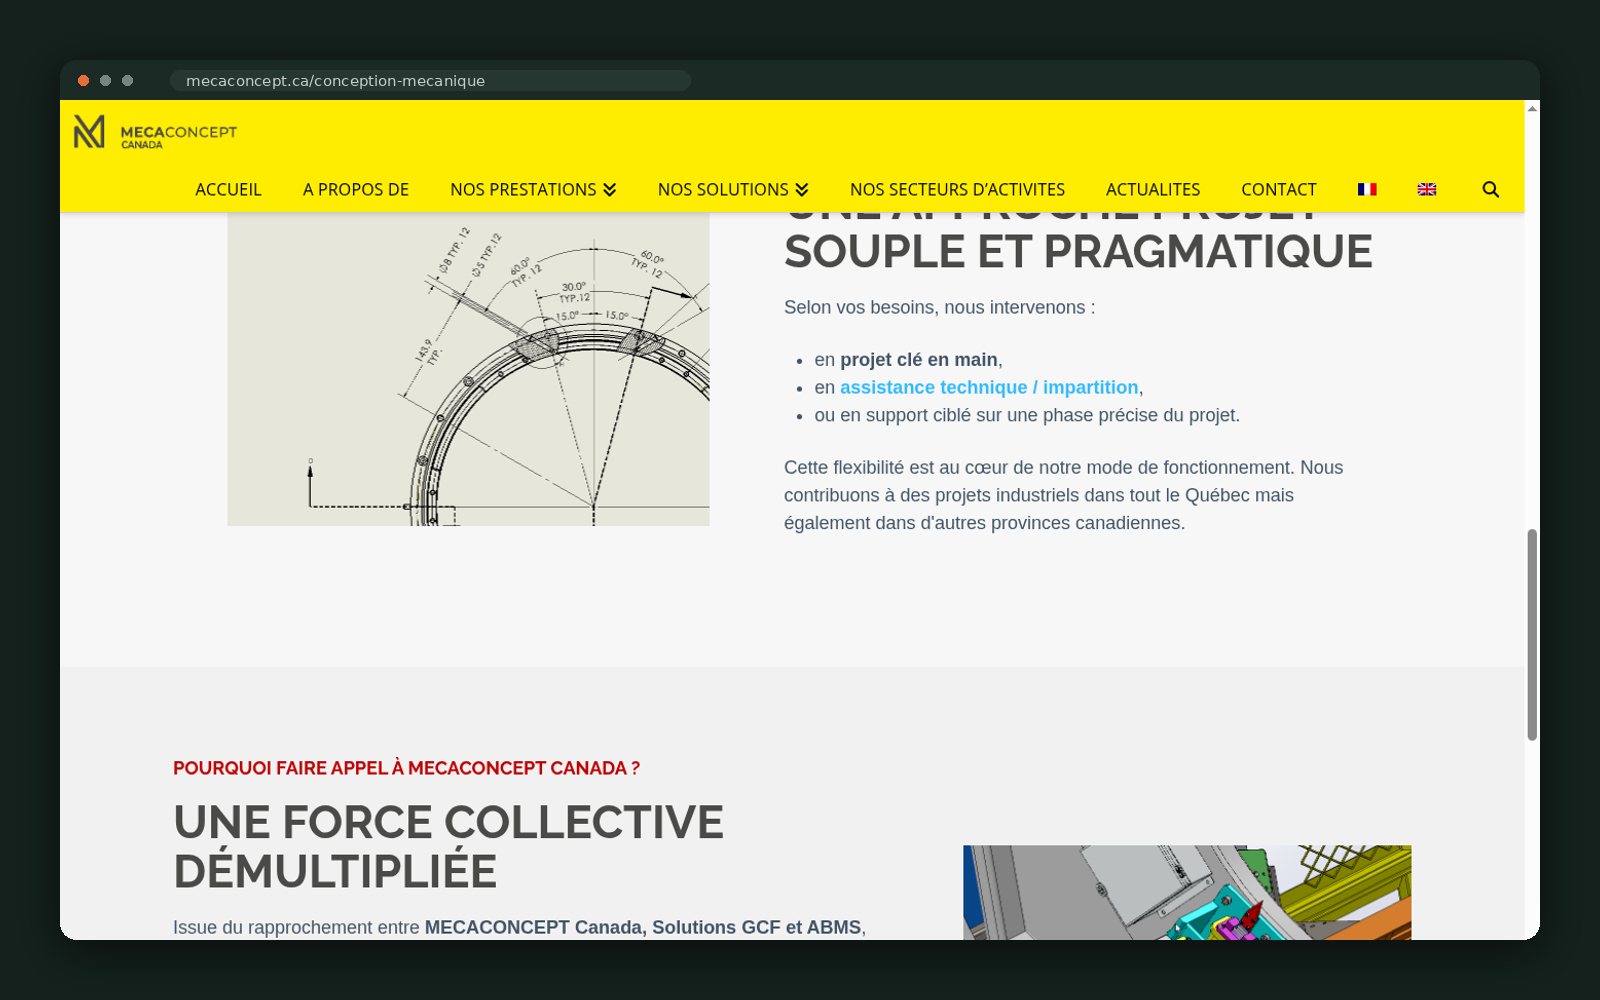1600x1000 pixels.
Task: Click the paragraph starting 'Cette flexibilité est au cœur'
Action: [1064, 495]
